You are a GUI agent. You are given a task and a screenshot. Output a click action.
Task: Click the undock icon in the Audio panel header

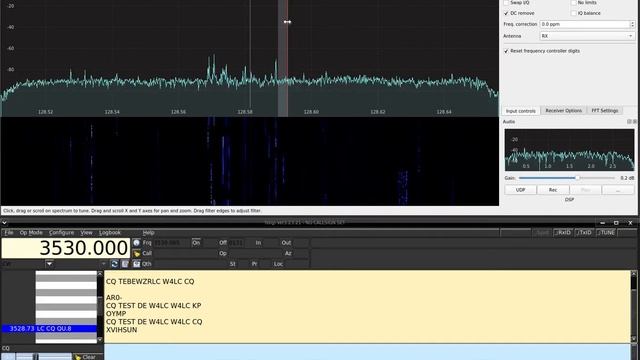[629, 122]
